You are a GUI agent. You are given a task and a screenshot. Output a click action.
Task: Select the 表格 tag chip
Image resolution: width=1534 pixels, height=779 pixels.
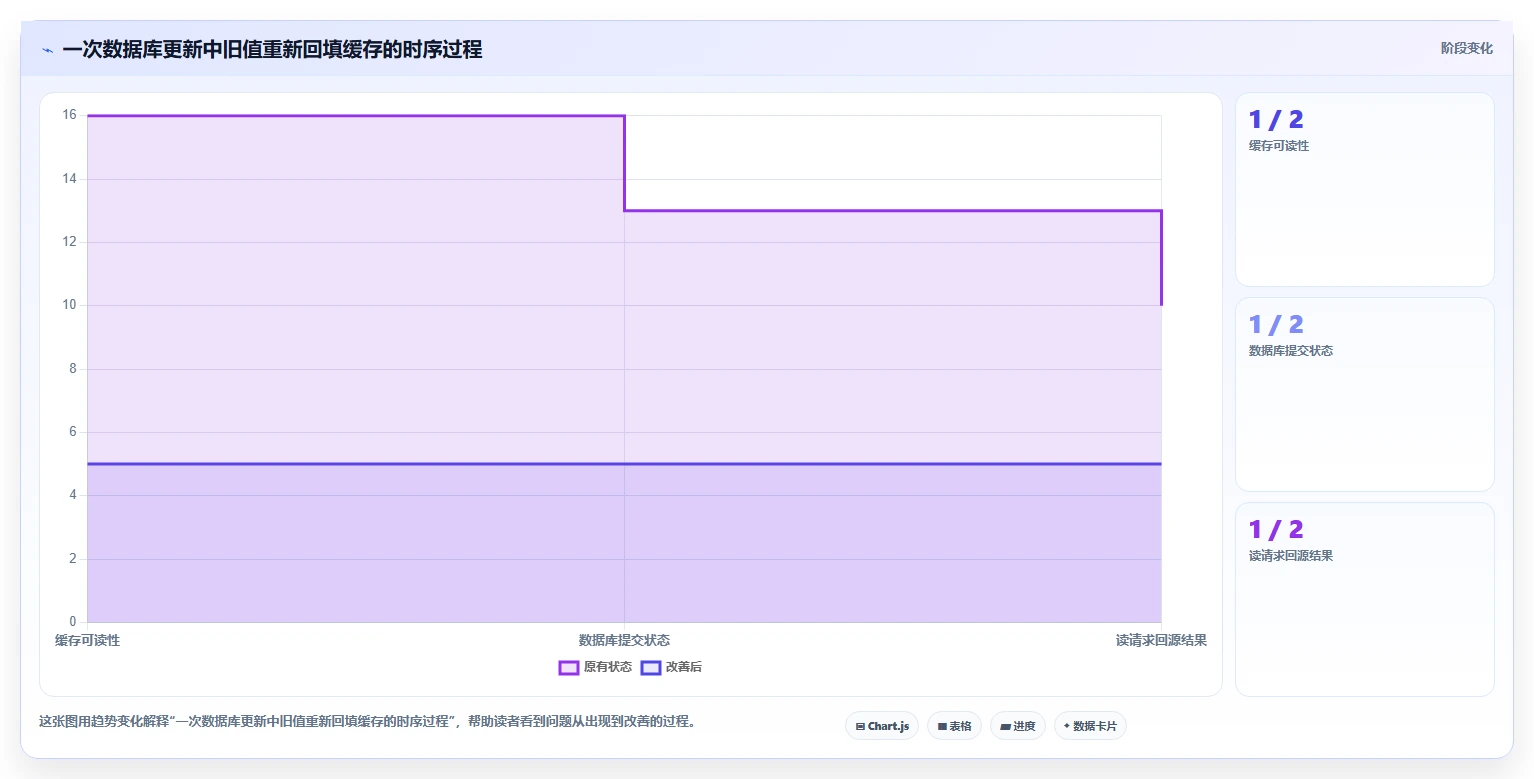[955, 726]
